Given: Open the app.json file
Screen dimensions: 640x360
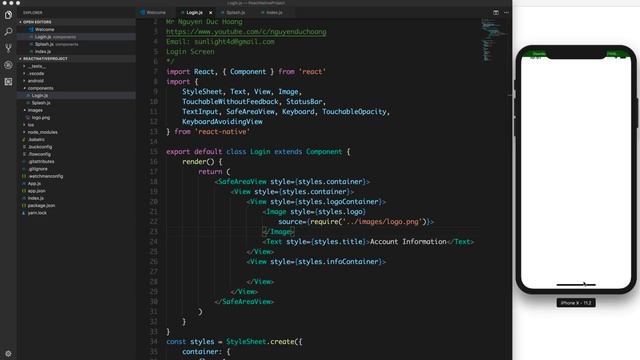Looking at the screenshot, I should (36, 191).
